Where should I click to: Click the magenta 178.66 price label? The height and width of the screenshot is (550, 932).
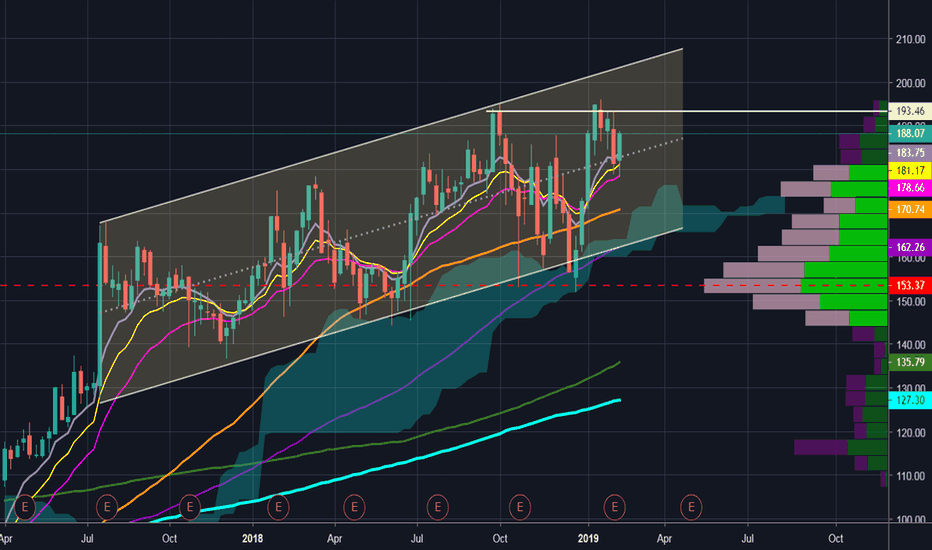[x=910, y=188]
